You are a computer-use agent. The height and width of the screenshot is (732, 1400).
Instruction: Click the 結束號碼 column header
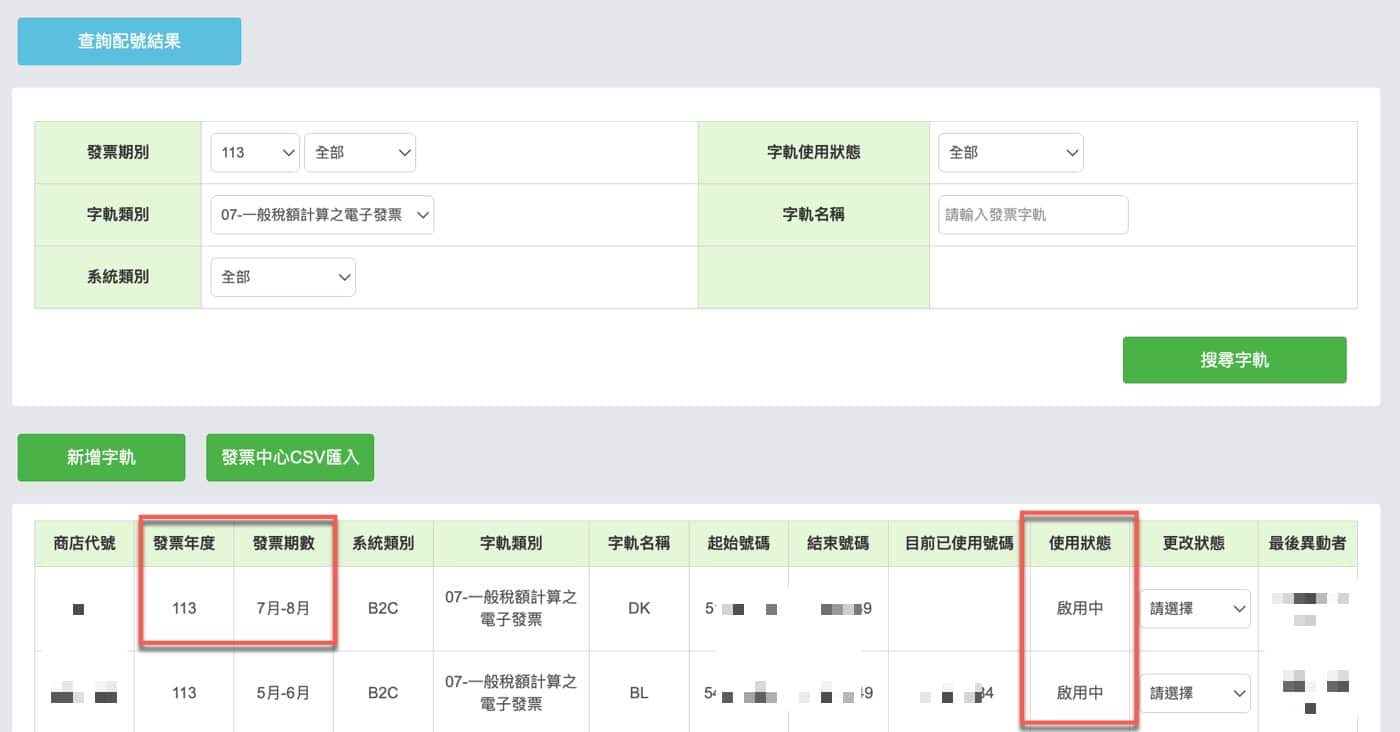[838, 543]
